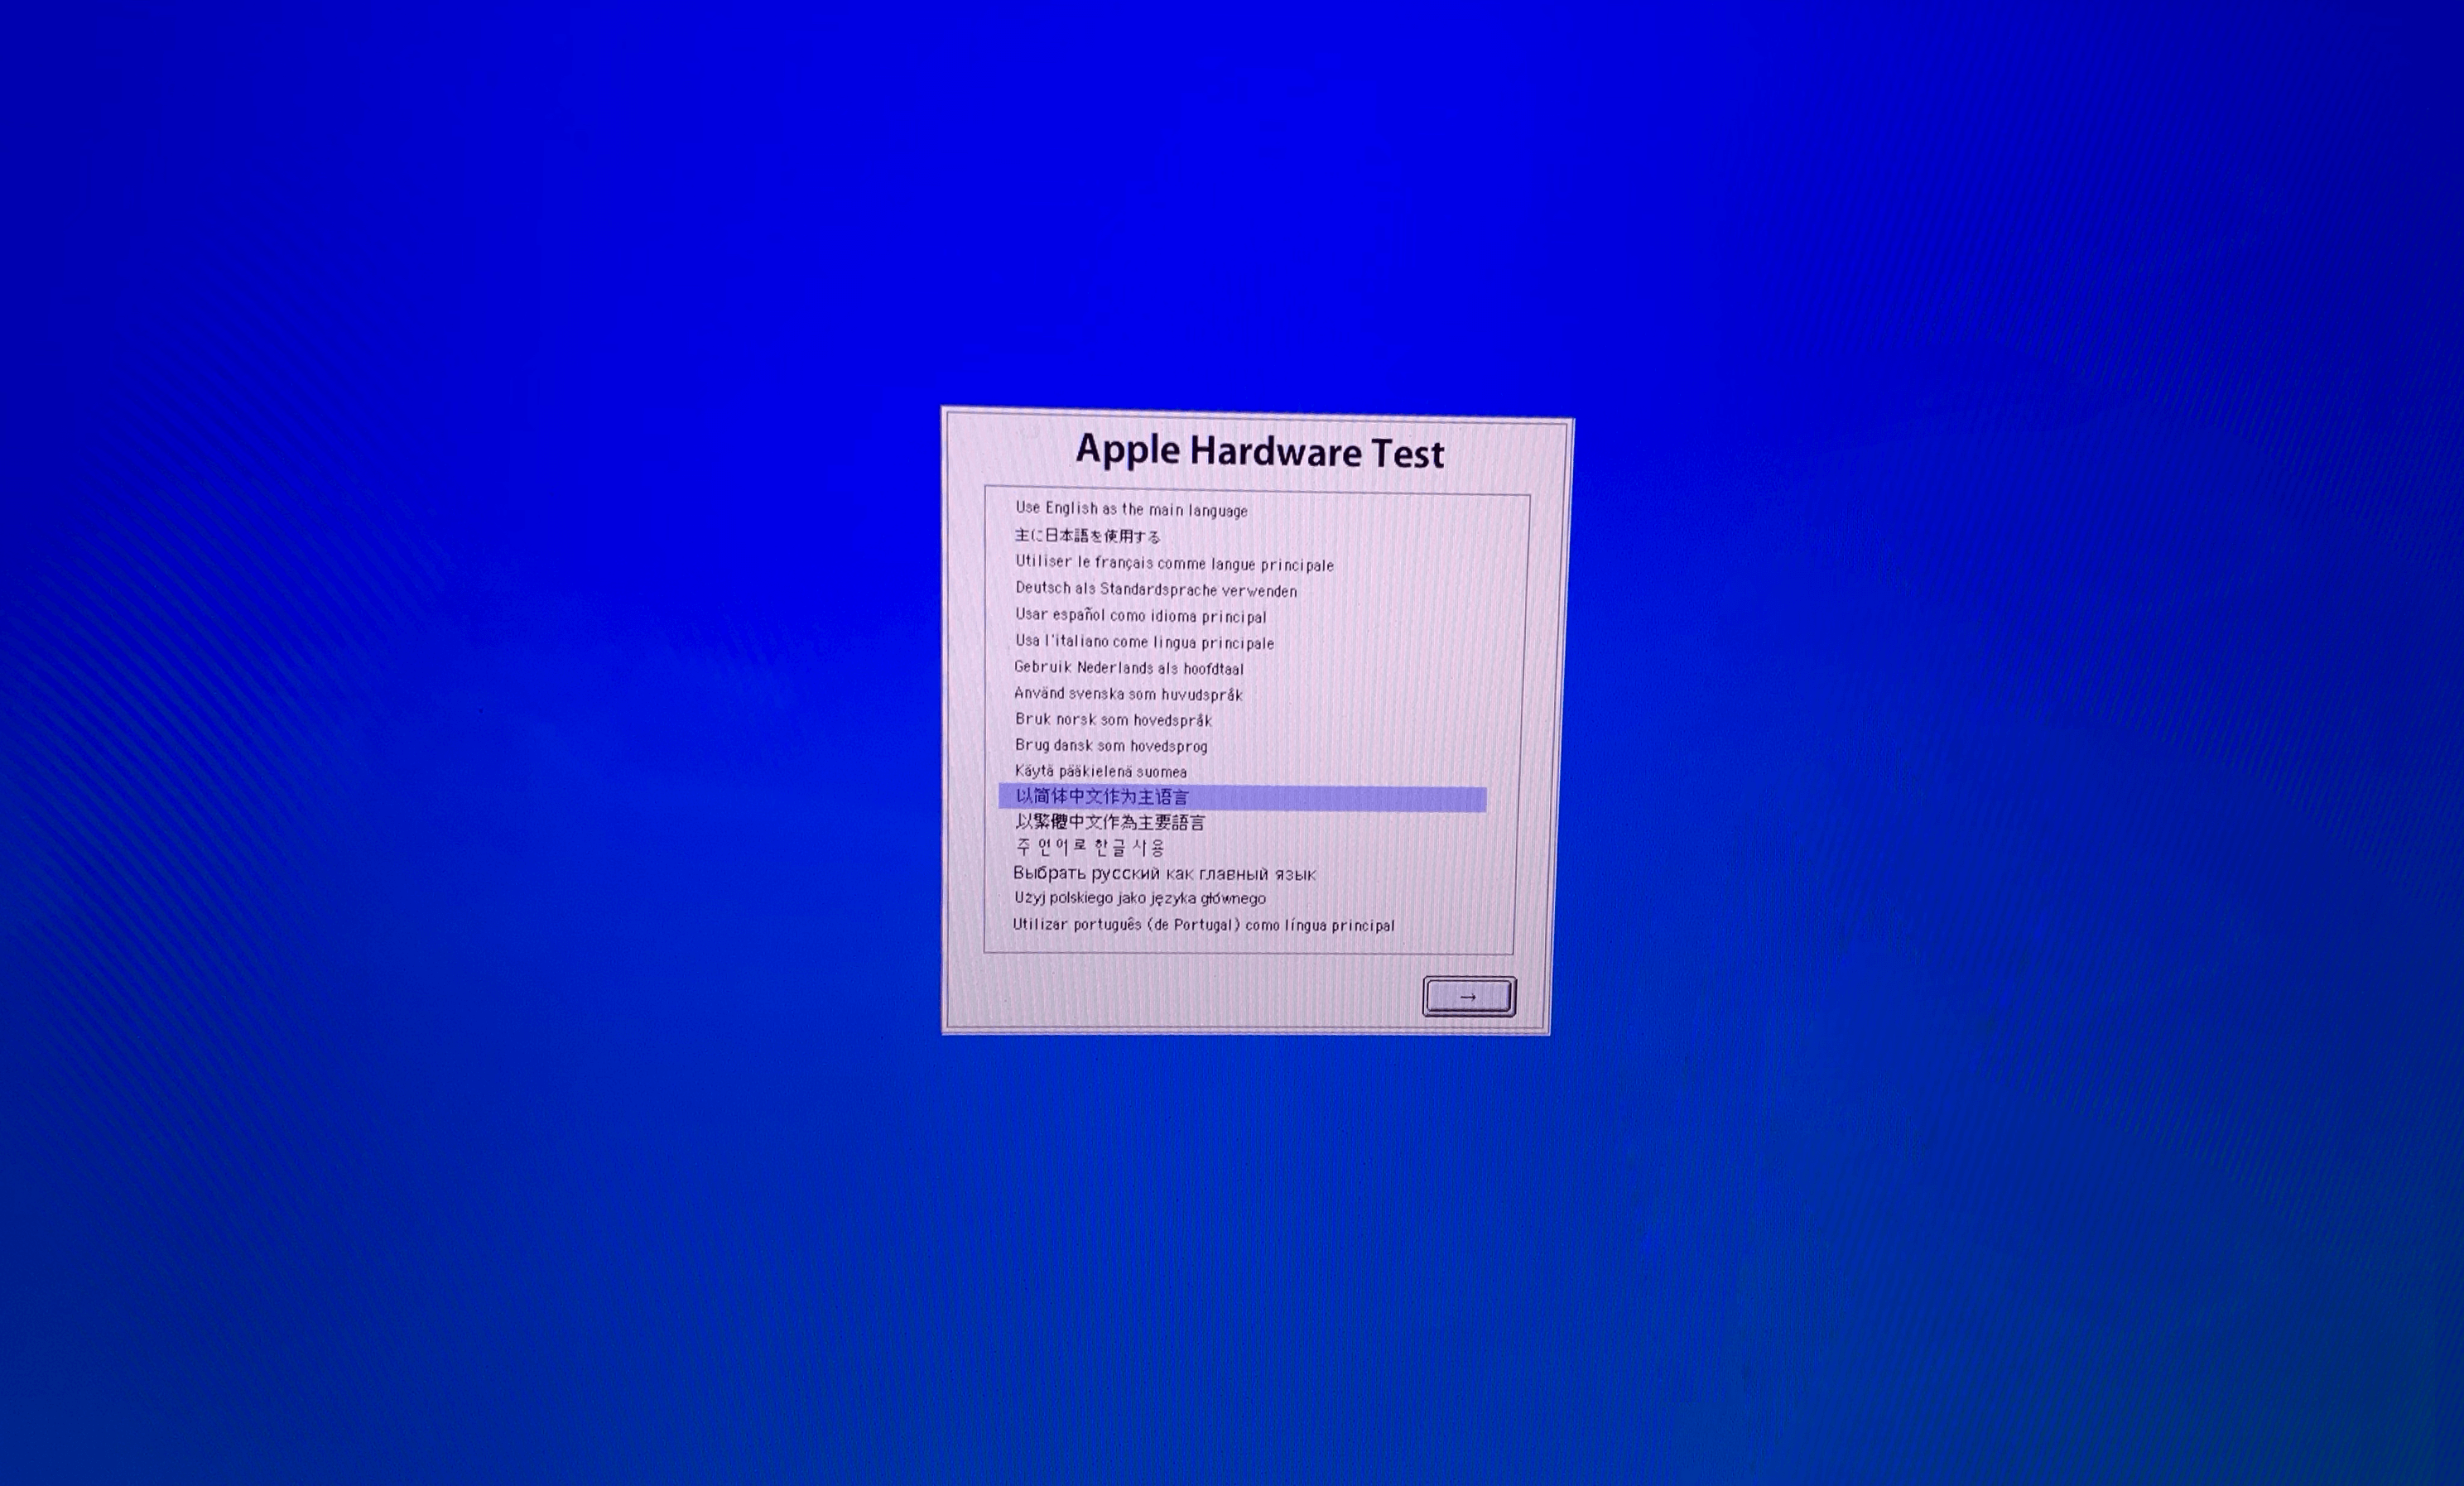Select "Выбрать русский как главный язык"

[x=1164, y=873]
